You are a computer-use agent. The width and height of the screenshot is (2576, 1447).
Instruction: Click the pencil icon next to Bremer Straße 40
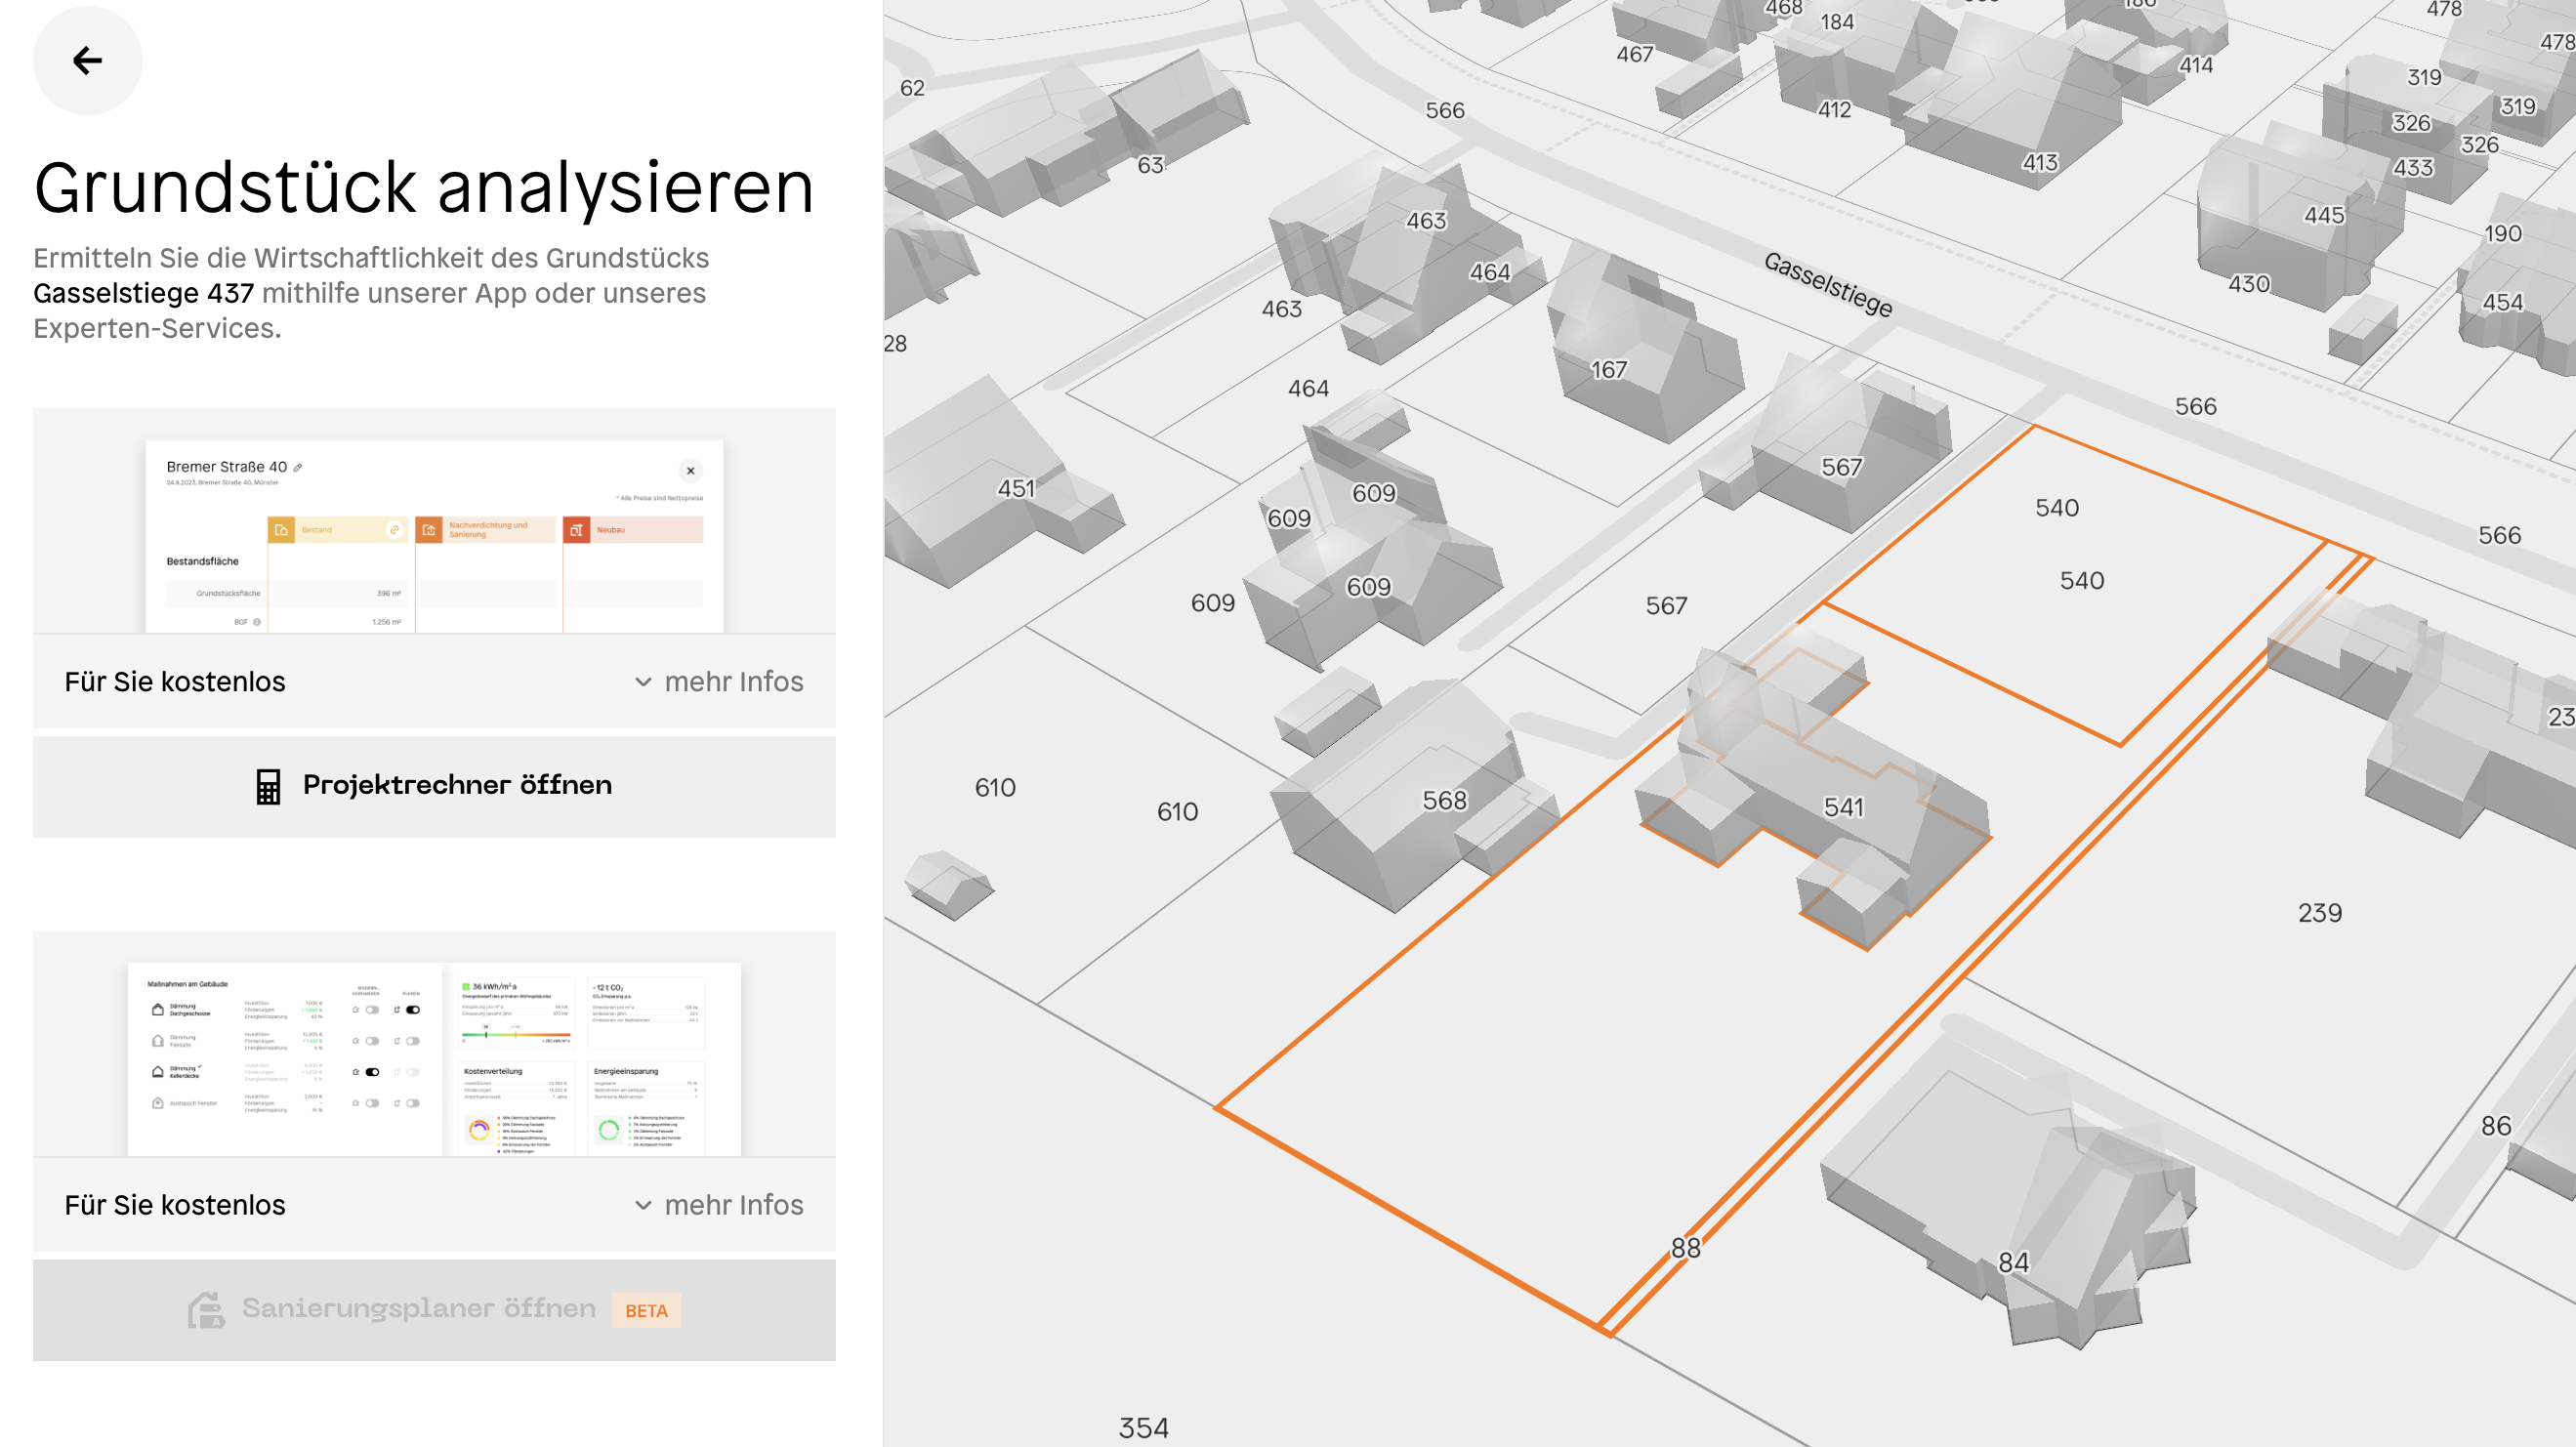pos(298,467)
